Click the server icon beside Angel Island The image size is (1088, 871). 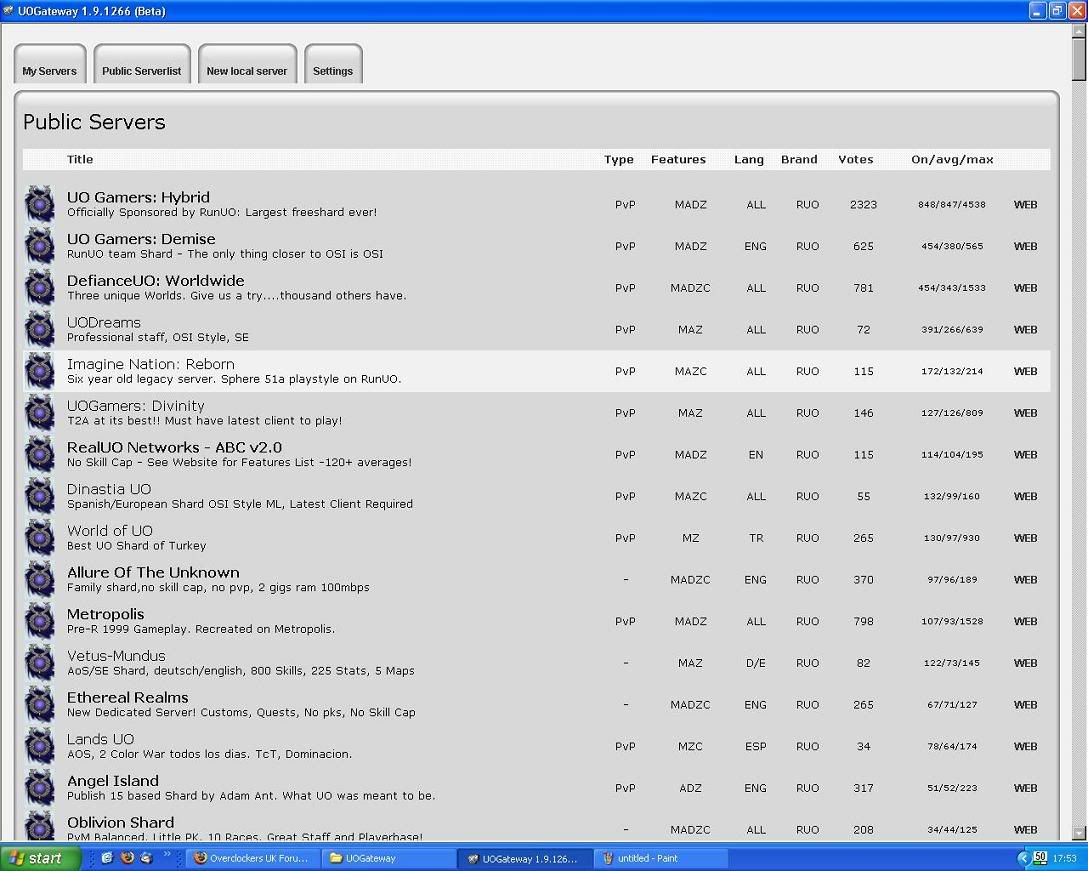click(x=40, y=787)
